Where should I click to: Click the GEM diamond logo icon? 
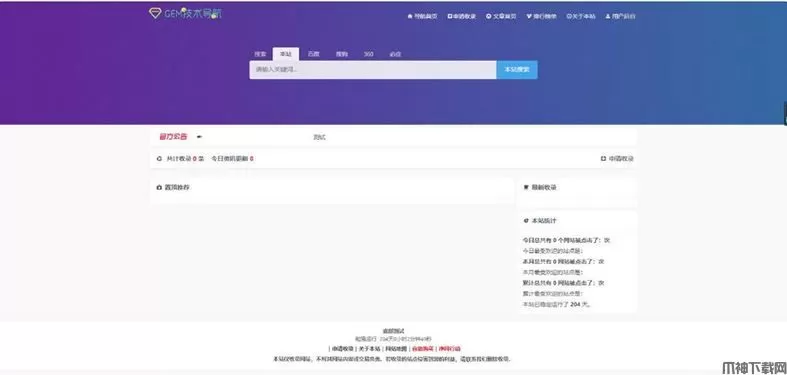[x=155, y=13]
